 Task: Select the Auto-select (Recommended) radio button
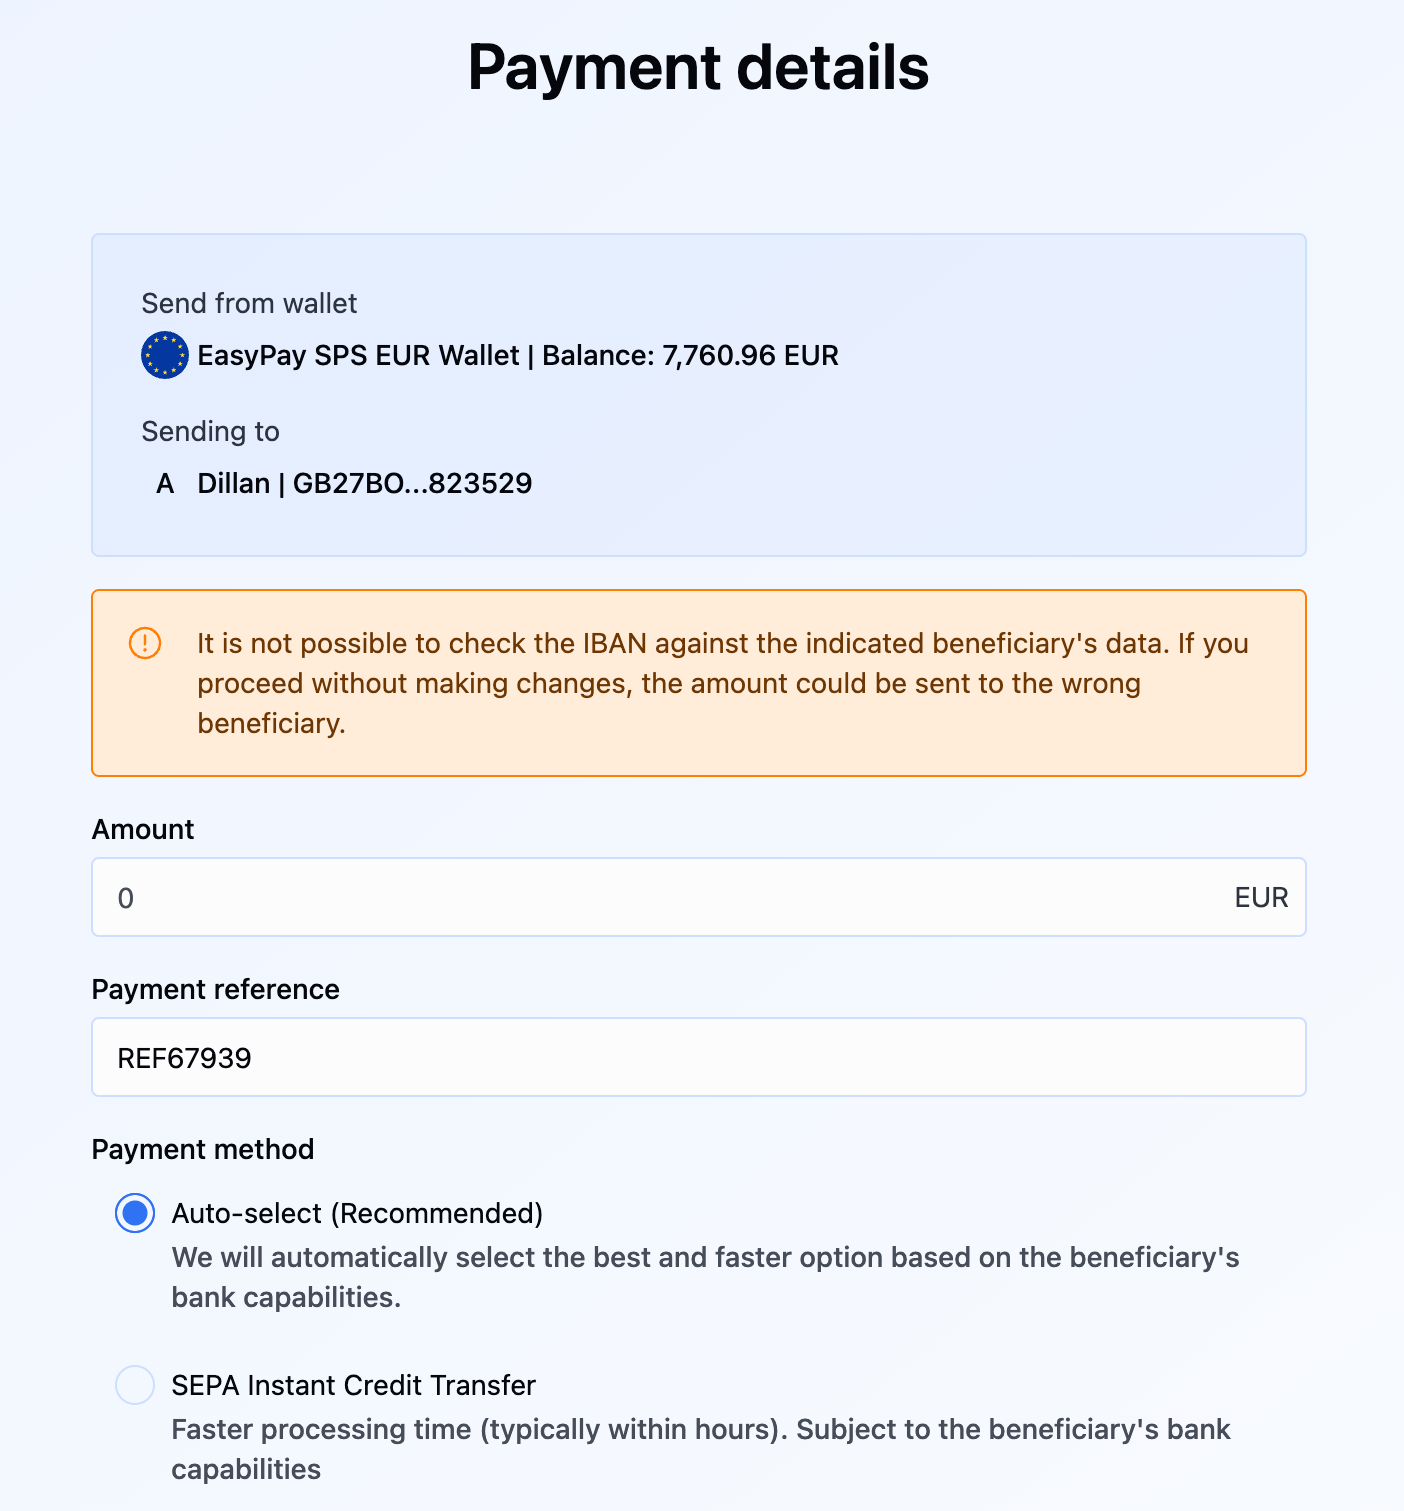[135, 1213]
